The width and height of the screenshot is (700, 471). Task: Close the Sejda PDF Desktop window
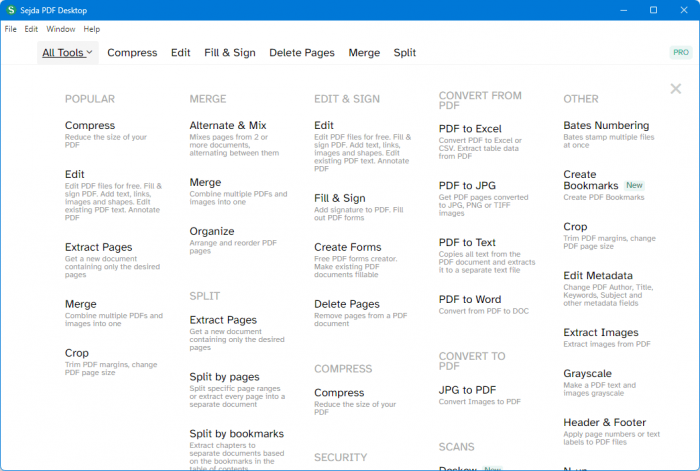[683, 10]
